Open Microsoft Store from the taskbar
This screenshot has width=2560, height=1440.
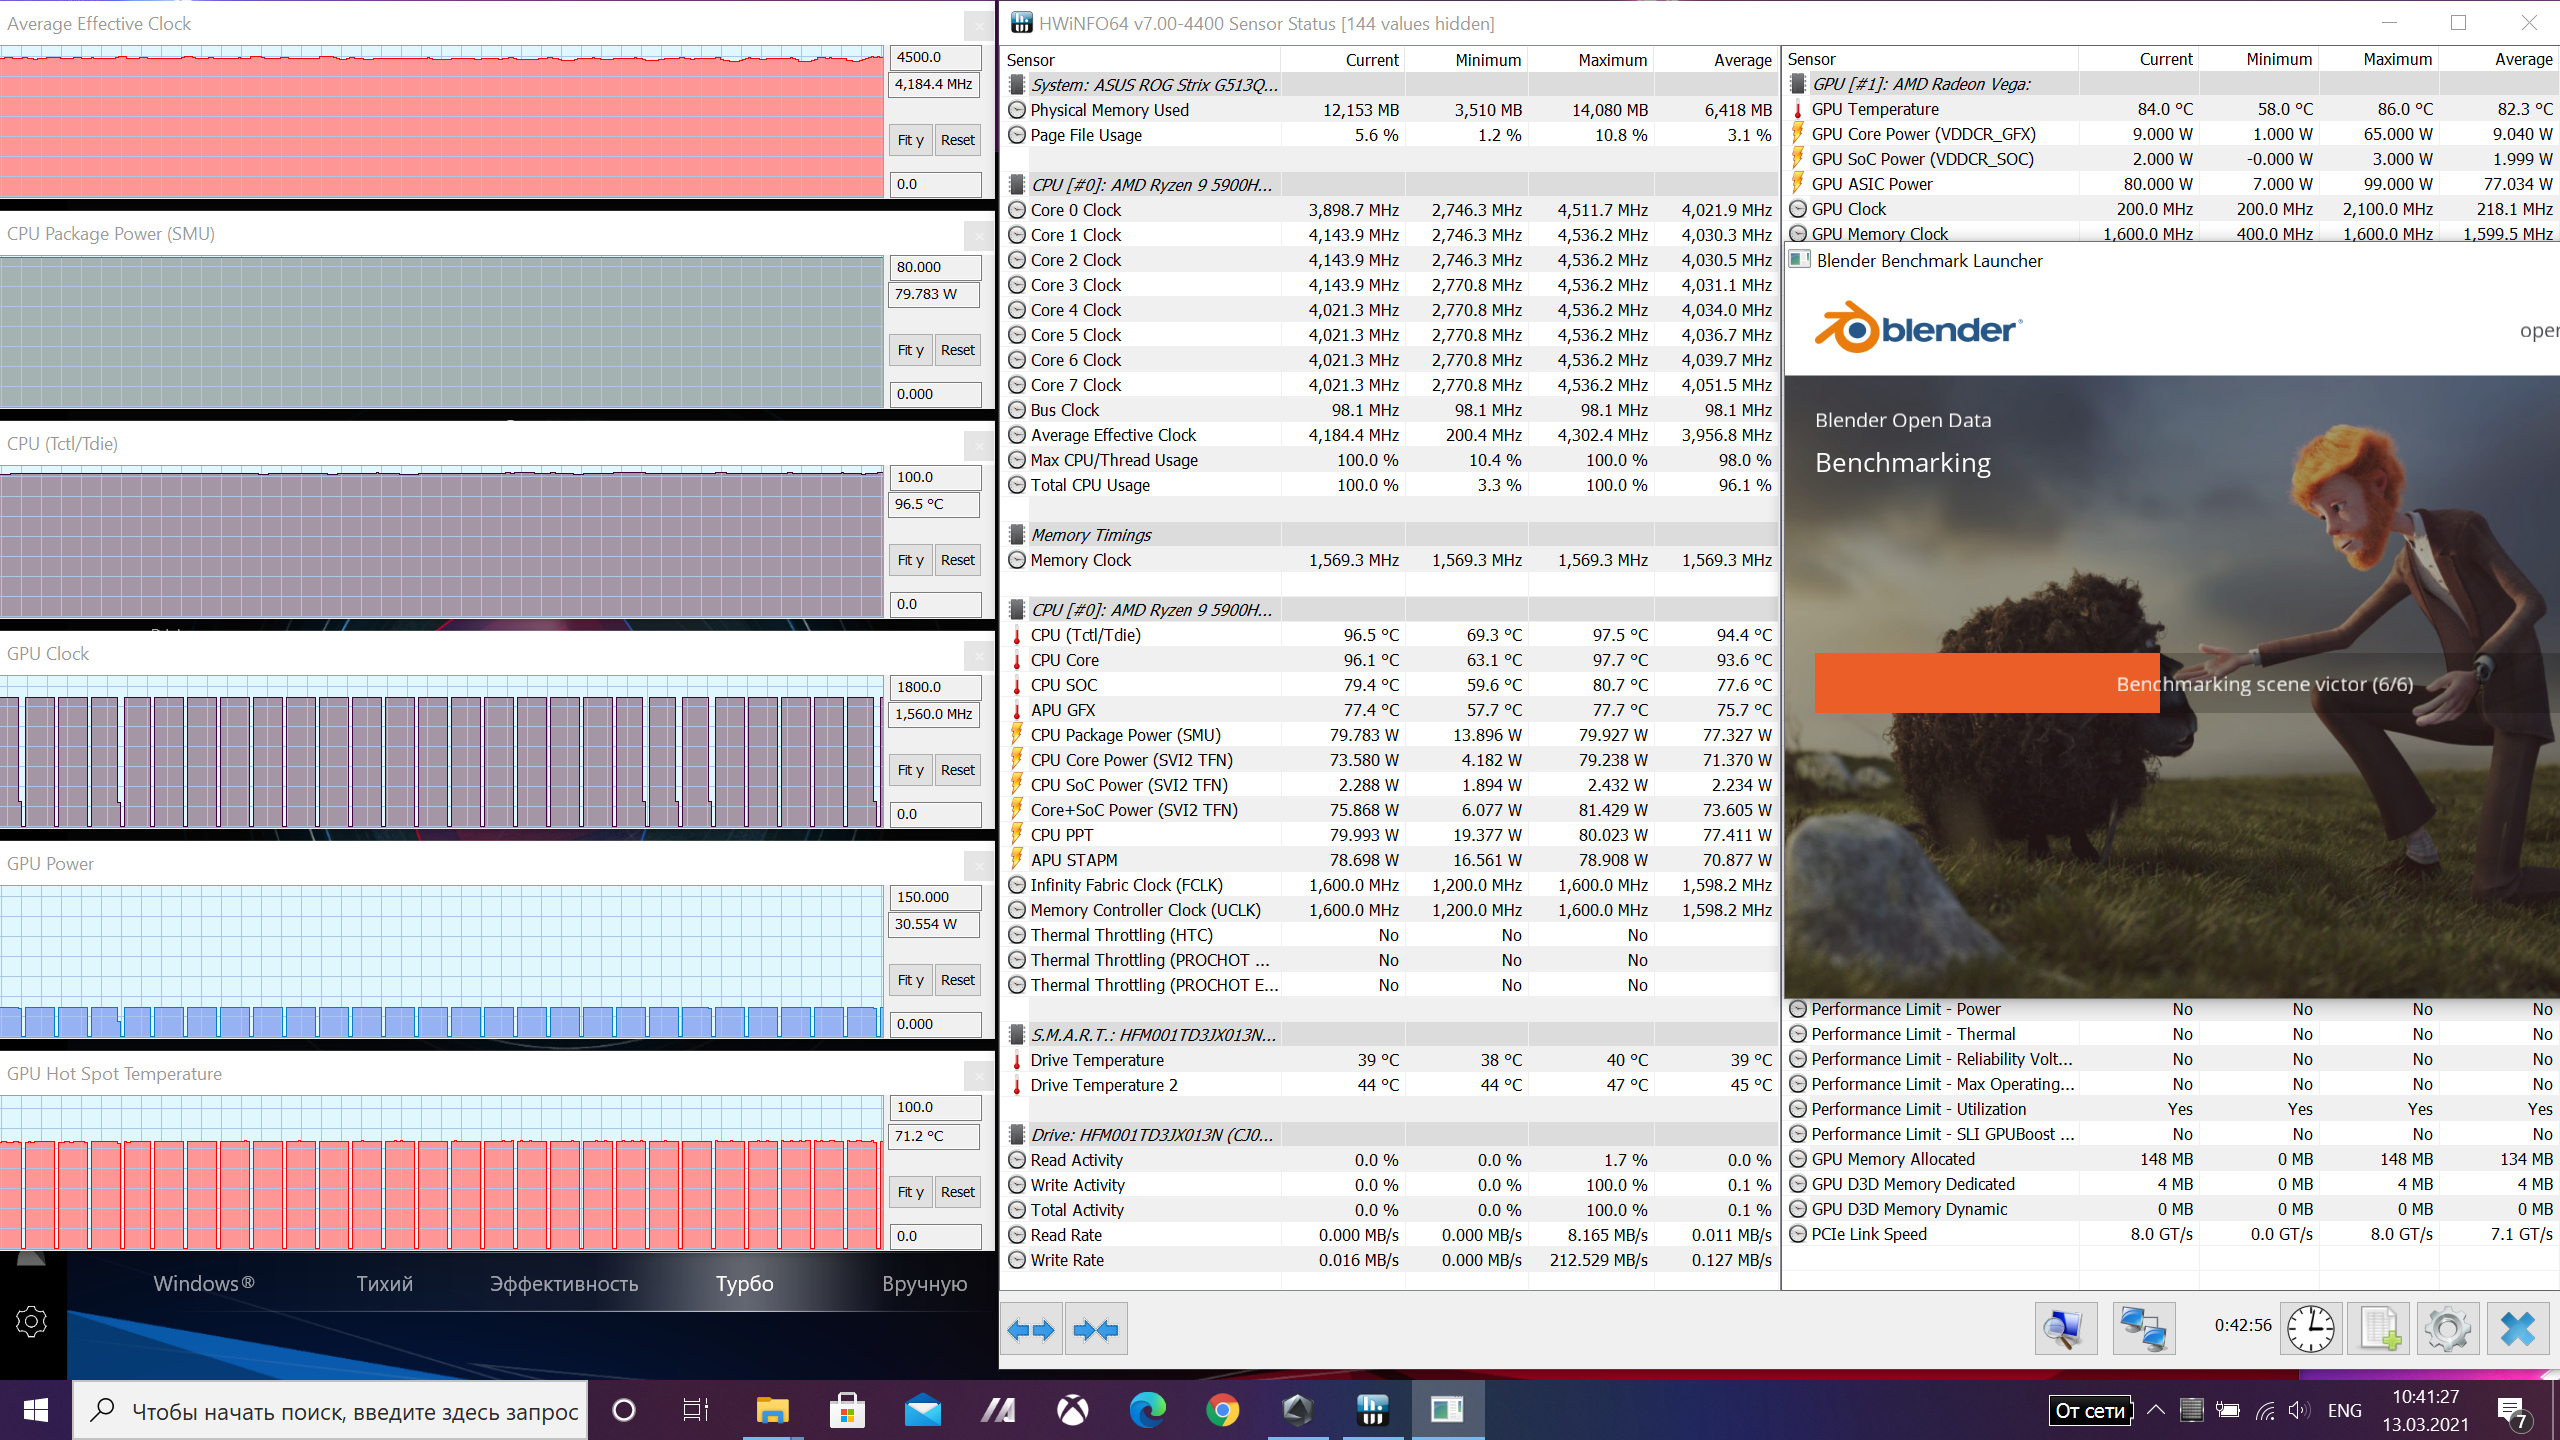point(847,1411)
